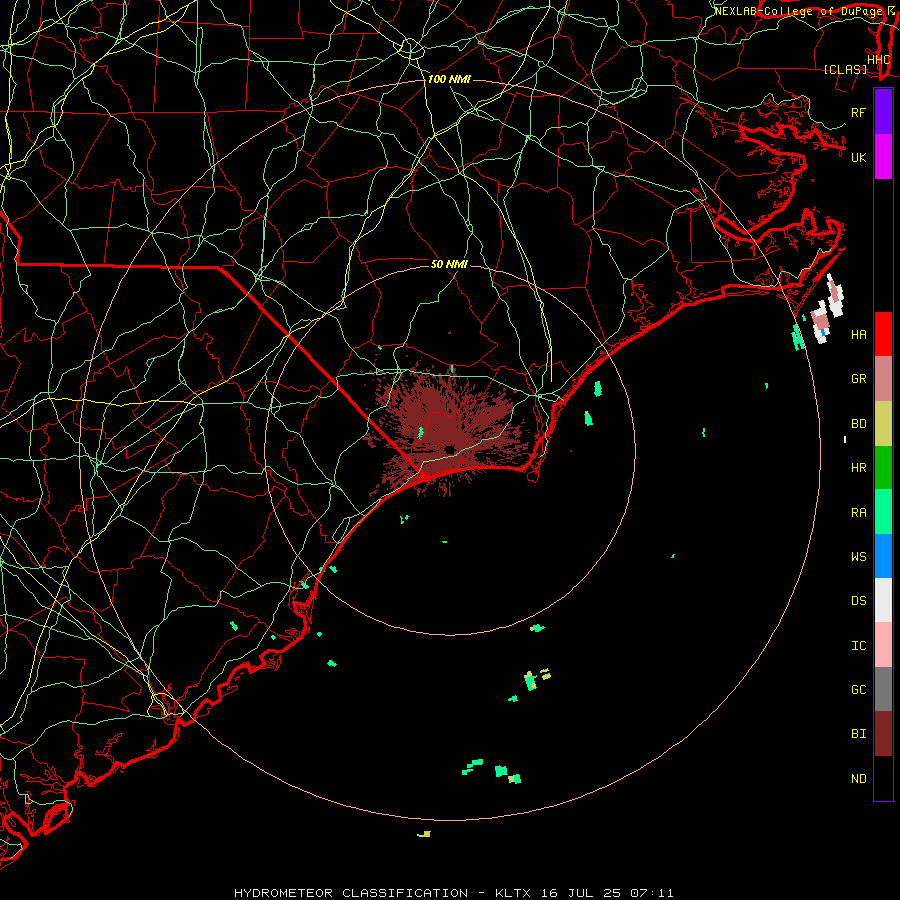Click the HHC product code label

point(878,60)
